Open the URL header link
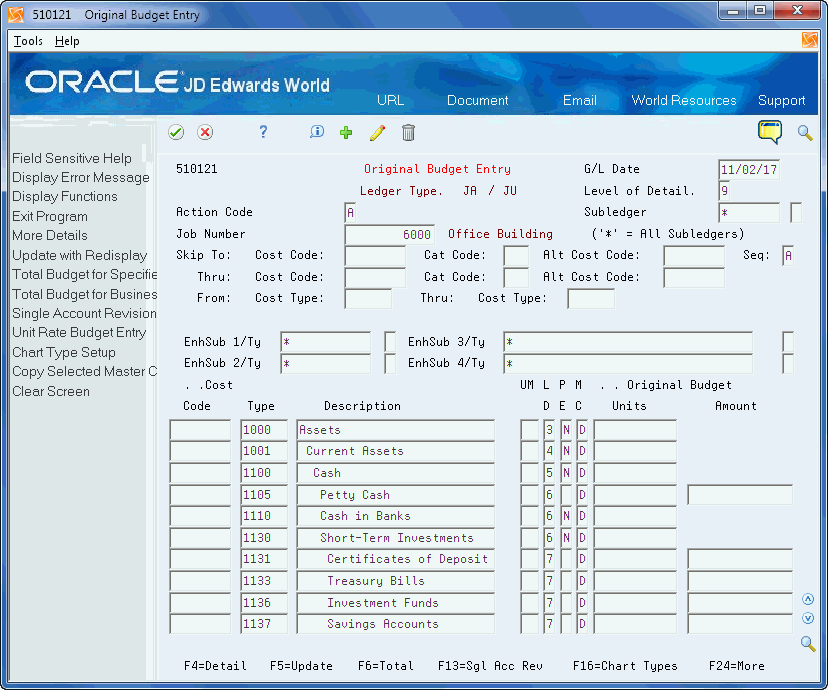The height and width of the screenshot is (690, 828). 390,100
